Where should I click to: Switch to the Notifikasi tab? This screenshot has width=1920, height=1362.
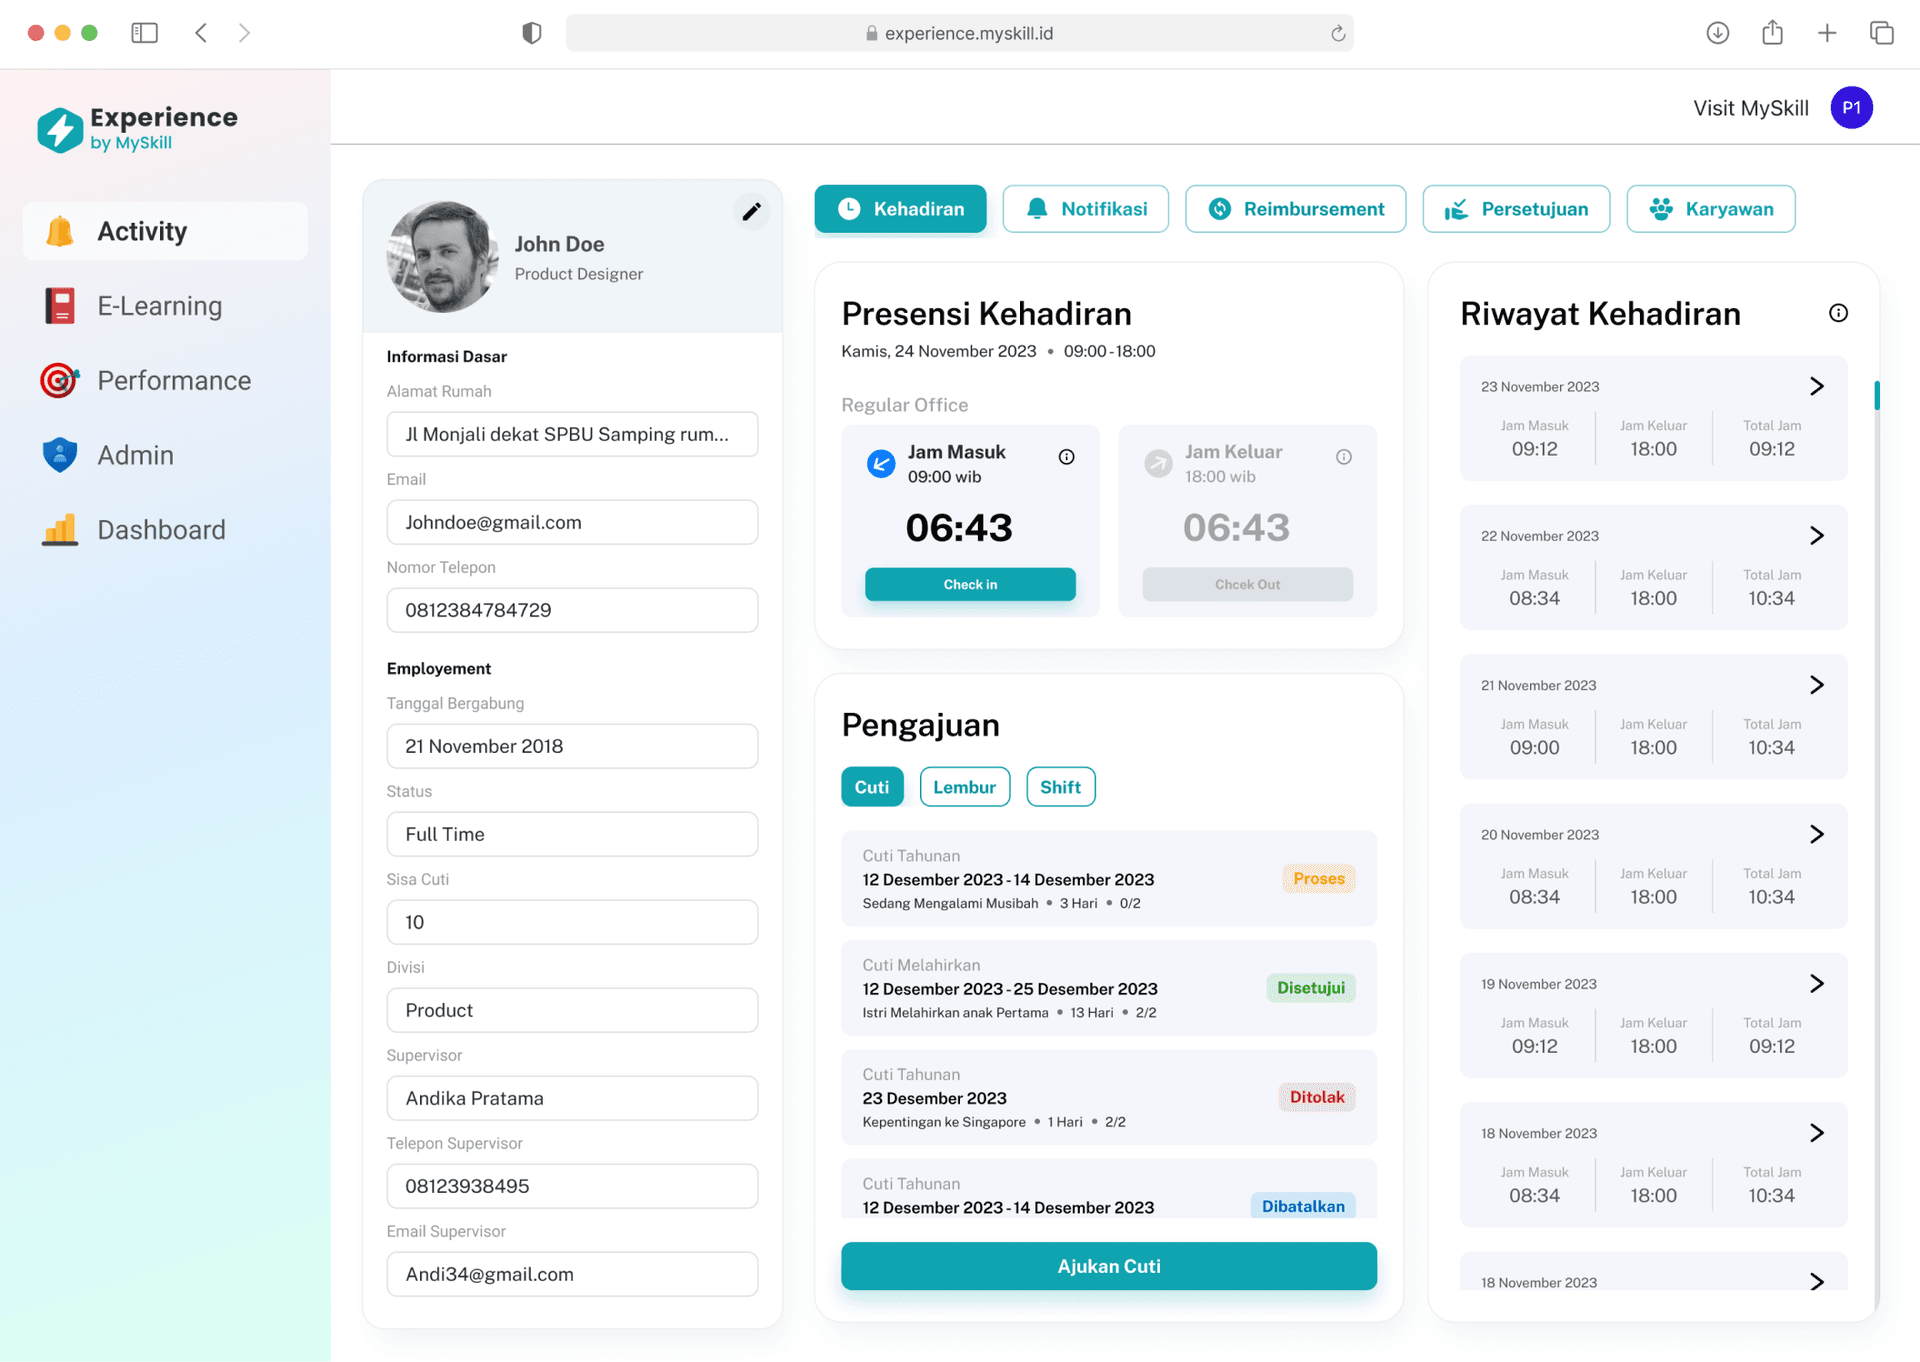1086,208
